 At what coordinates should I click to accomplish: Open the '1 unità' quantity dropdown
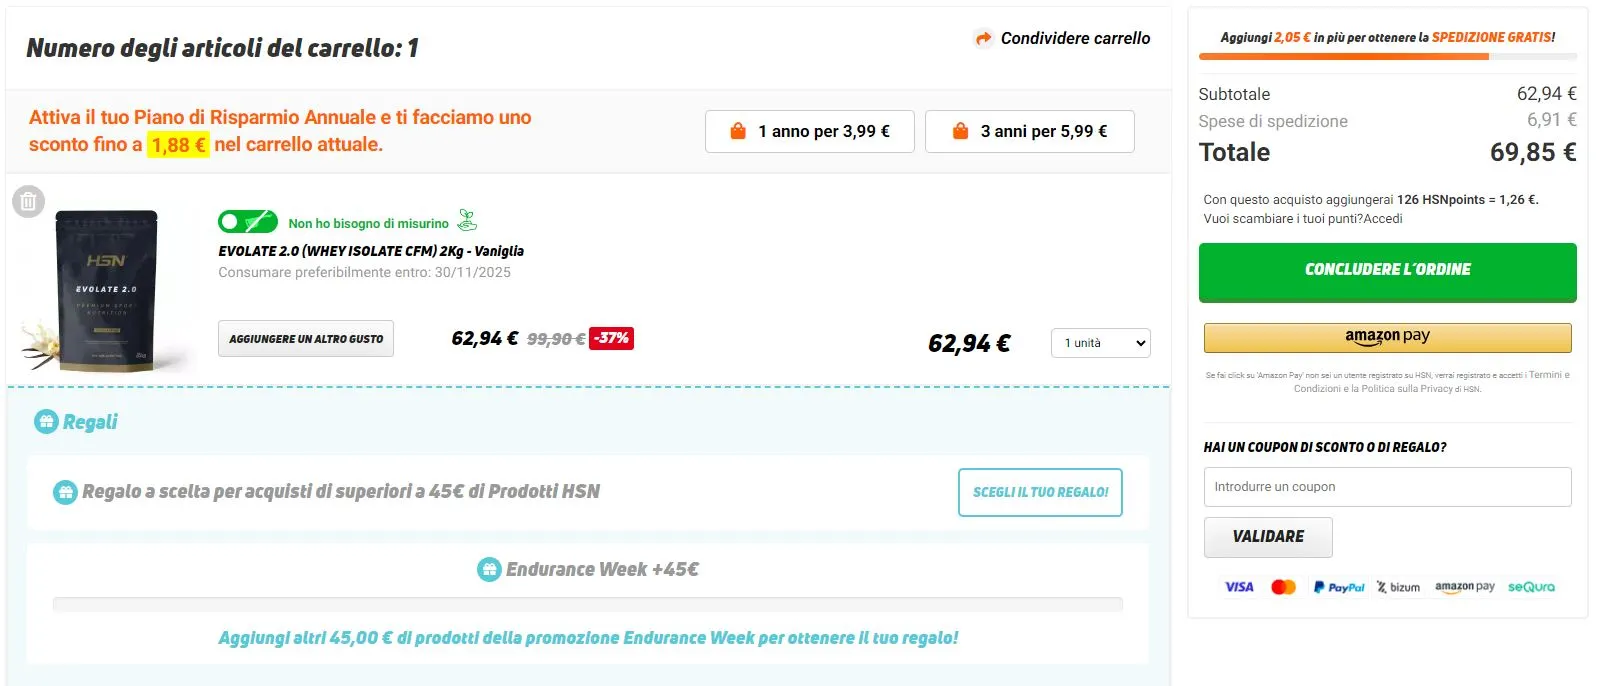1099,343
